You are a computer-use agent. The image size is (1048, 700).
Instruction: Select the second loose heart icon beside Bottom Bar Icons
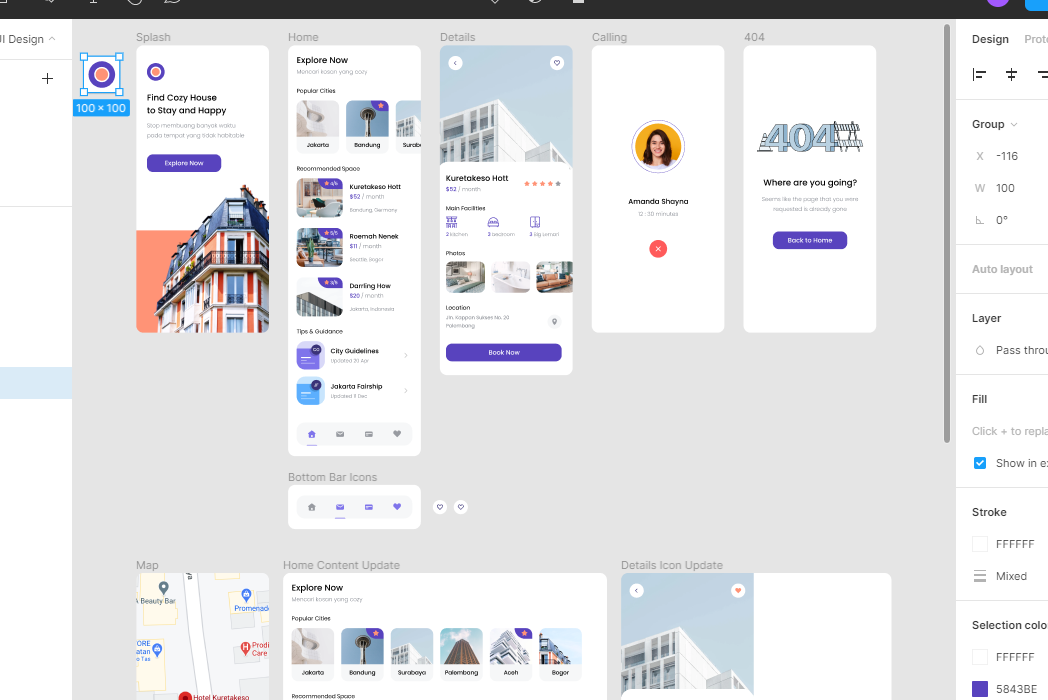pos(461,507)
